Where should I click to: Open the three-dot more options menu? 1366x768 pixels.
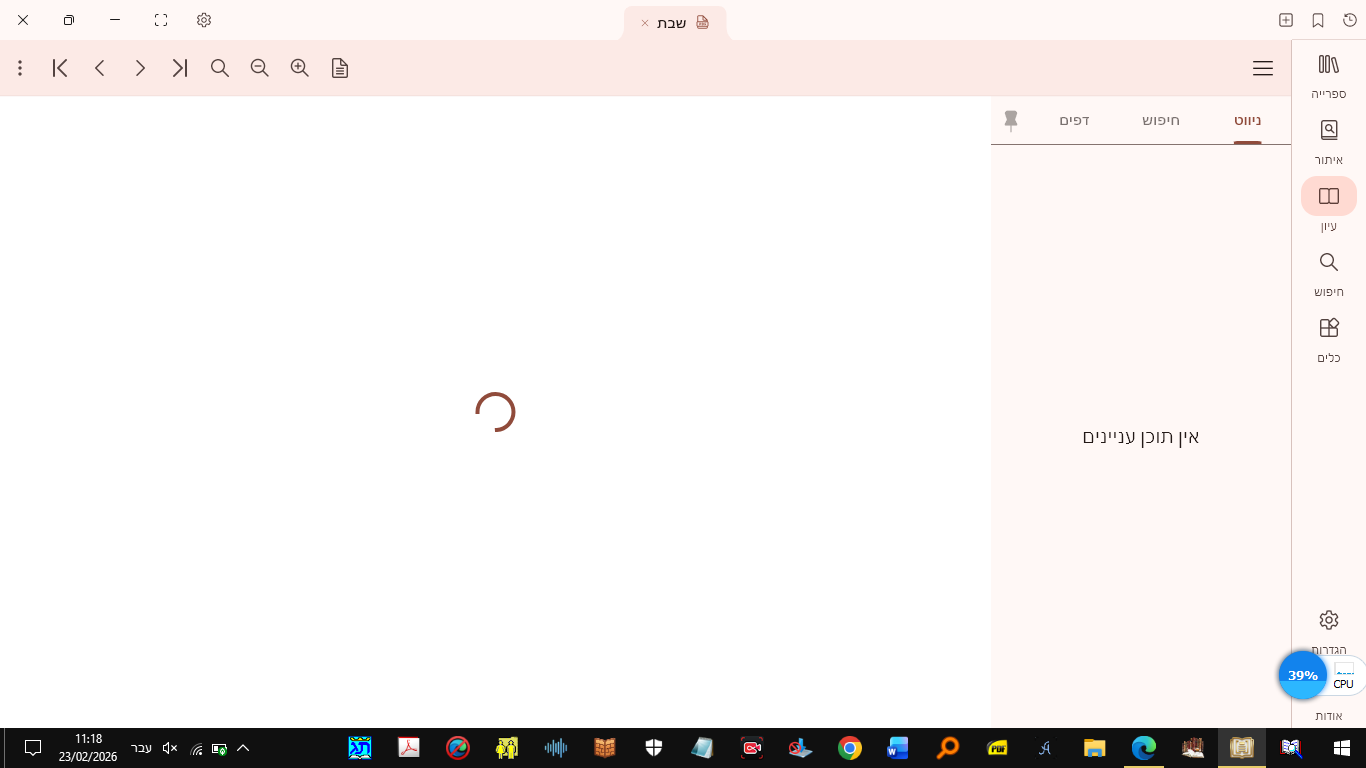point(20,68)
